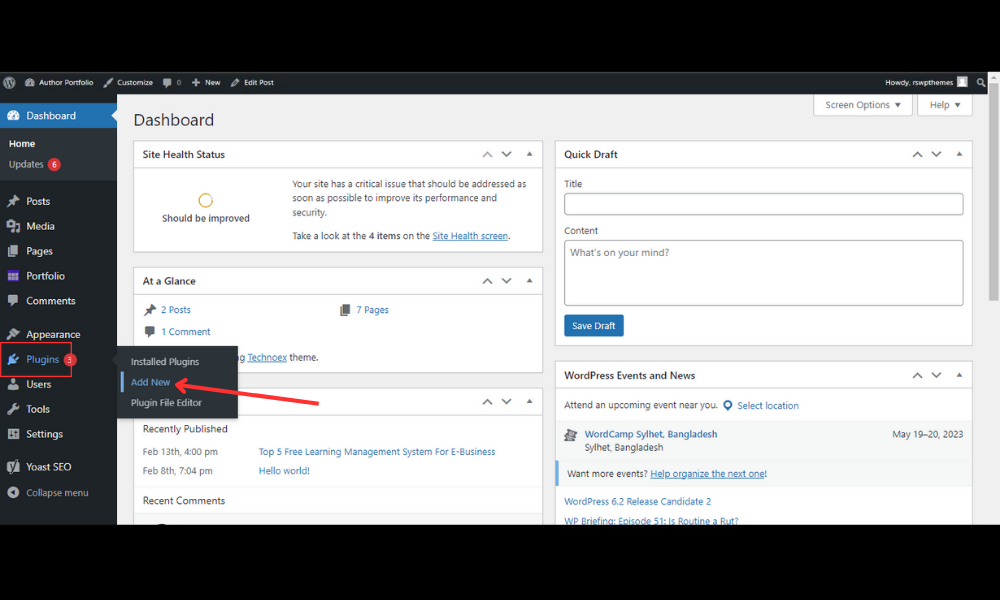Viewport: 1000px width, 600px height.
Task: Open WordCamp Sylhet, Bangladesh event
Action: click(x=651, y=434)
